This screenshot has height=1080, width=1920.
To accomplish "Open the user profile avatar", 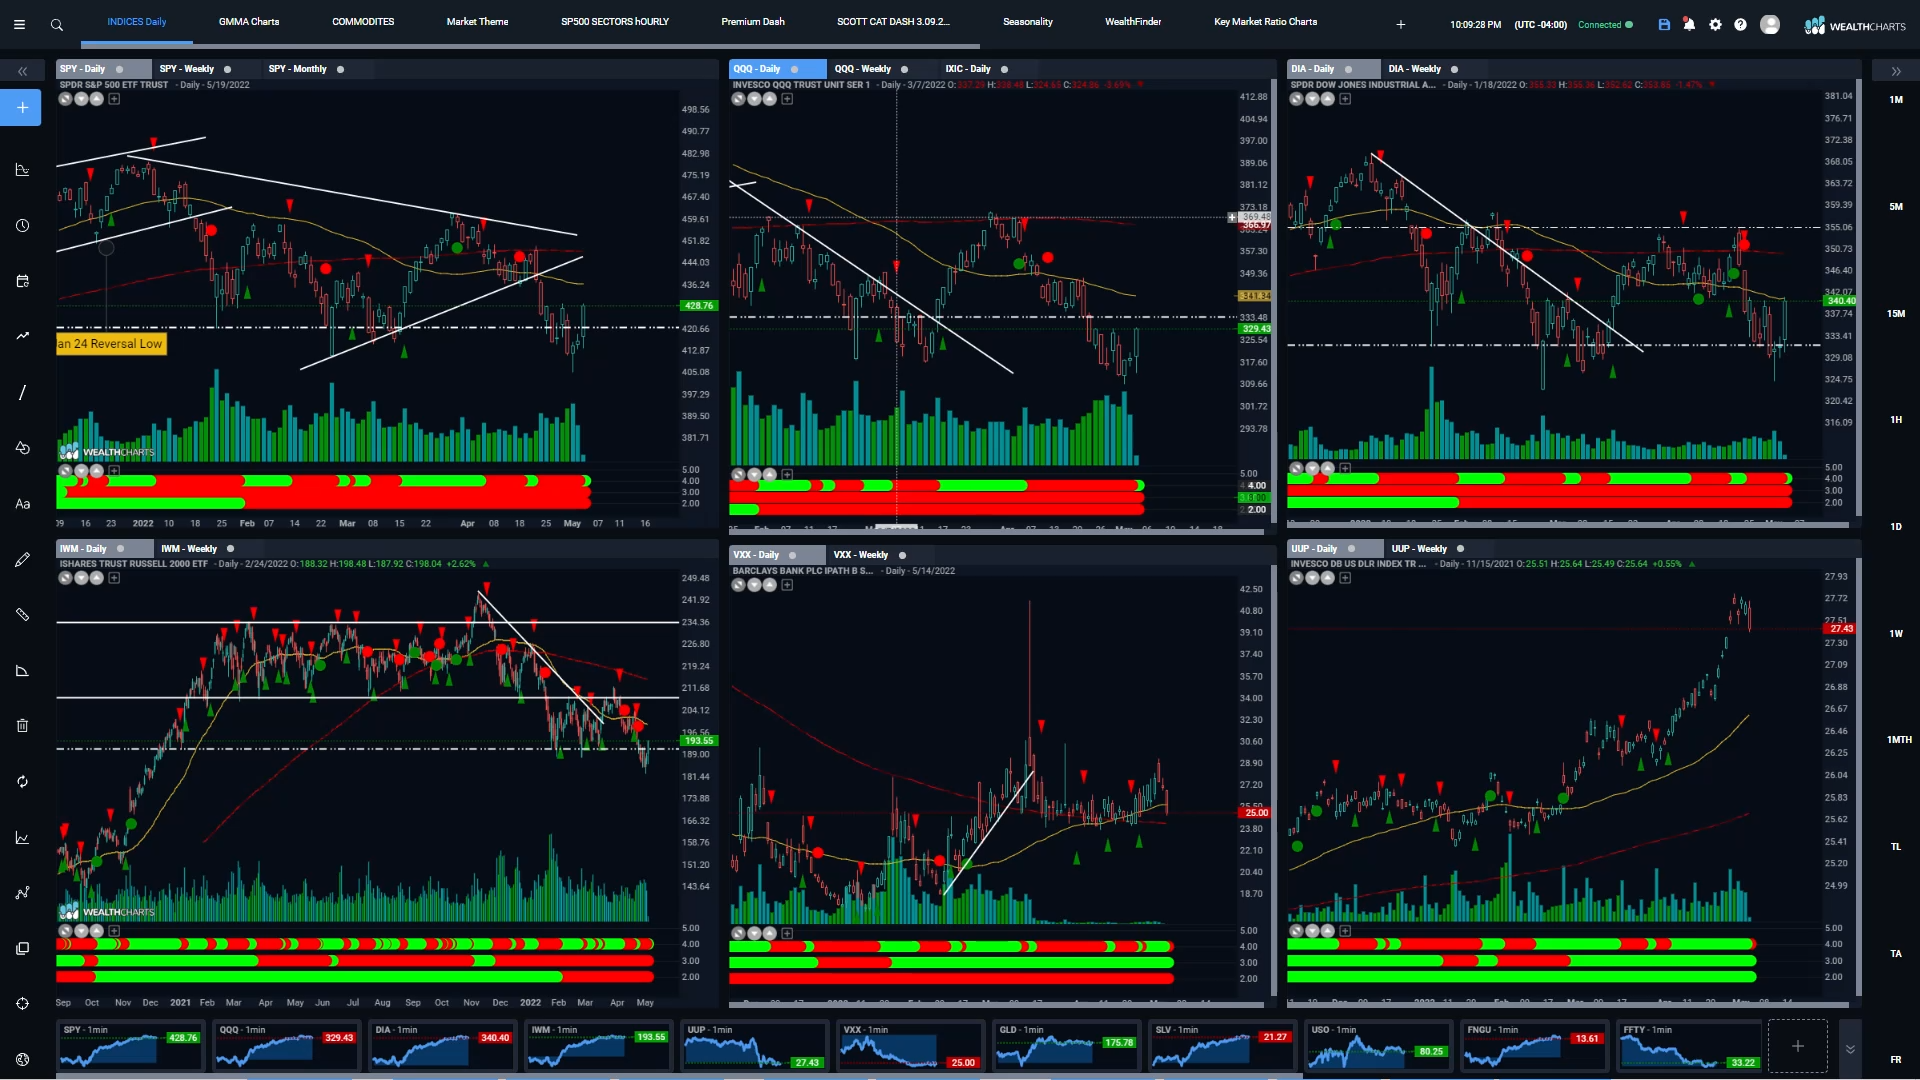I will [x=1770, y=25].
